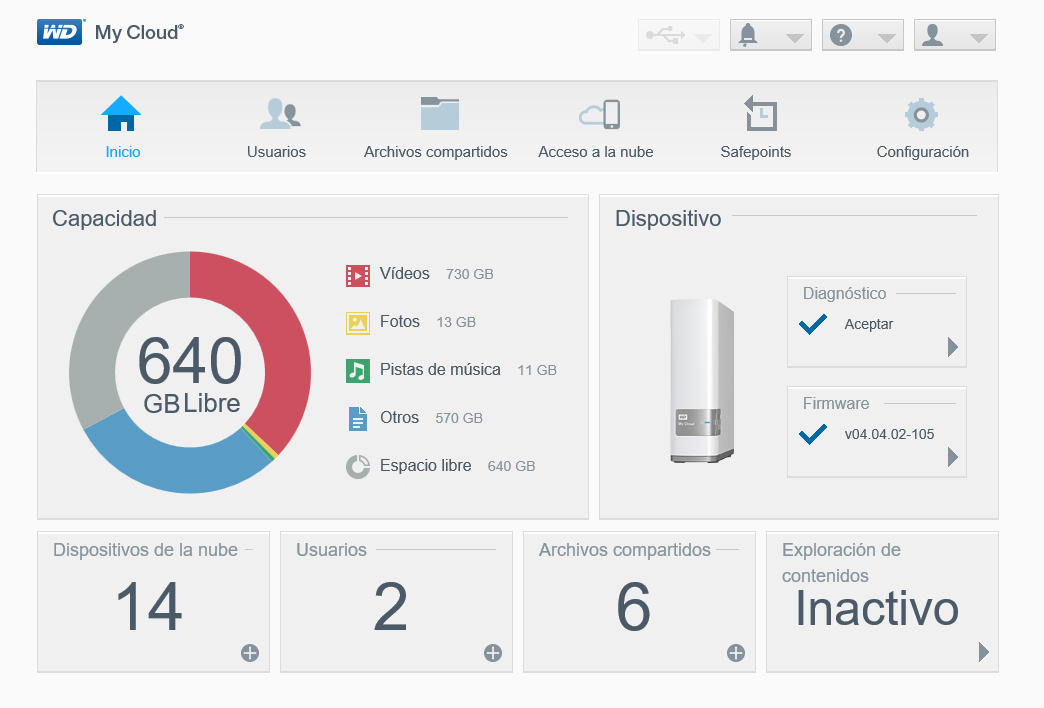This screenshot has height=708, width=1044.
Task: Add a user with the plus button
Action: 493,653
